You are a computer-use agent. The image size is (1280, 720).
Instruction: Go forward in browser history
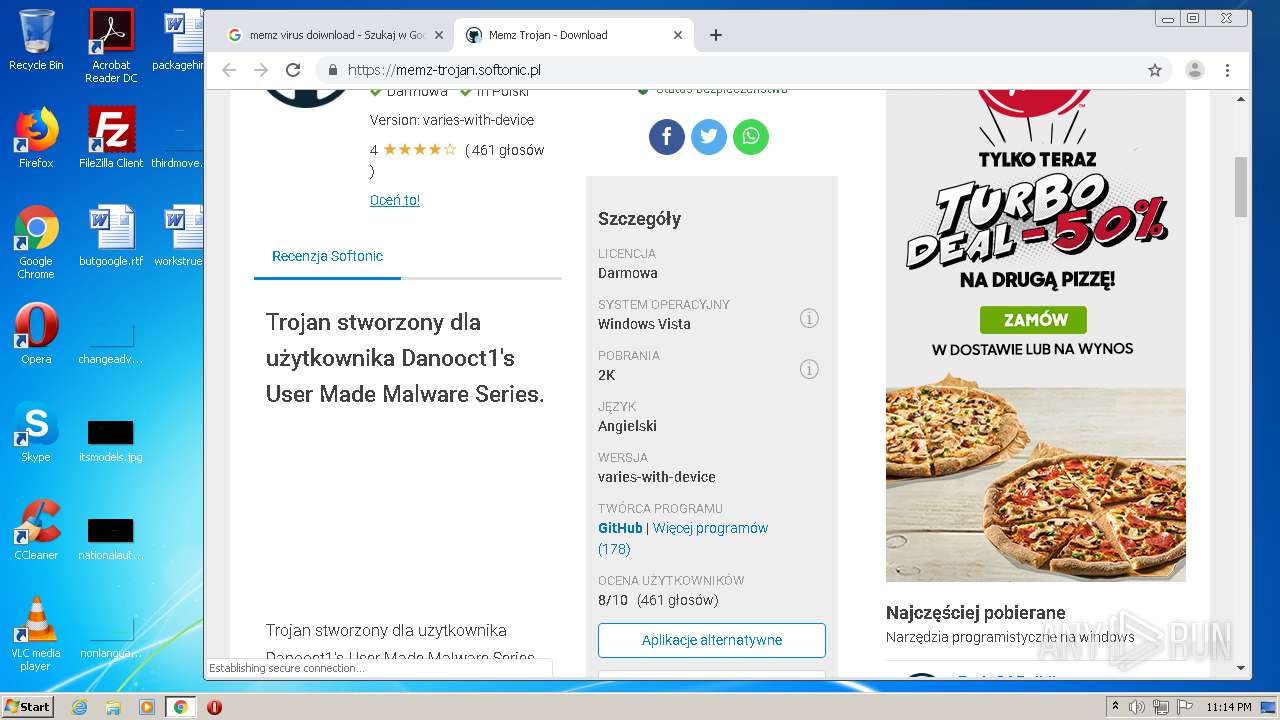point(261,70)
